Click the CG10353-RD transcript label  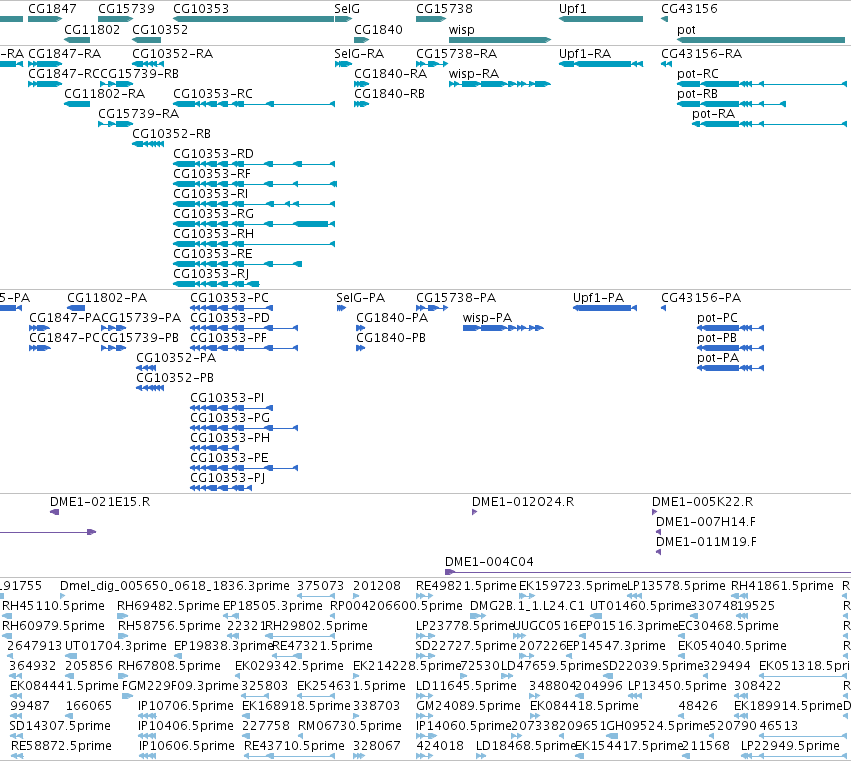(x=213, y=154)
